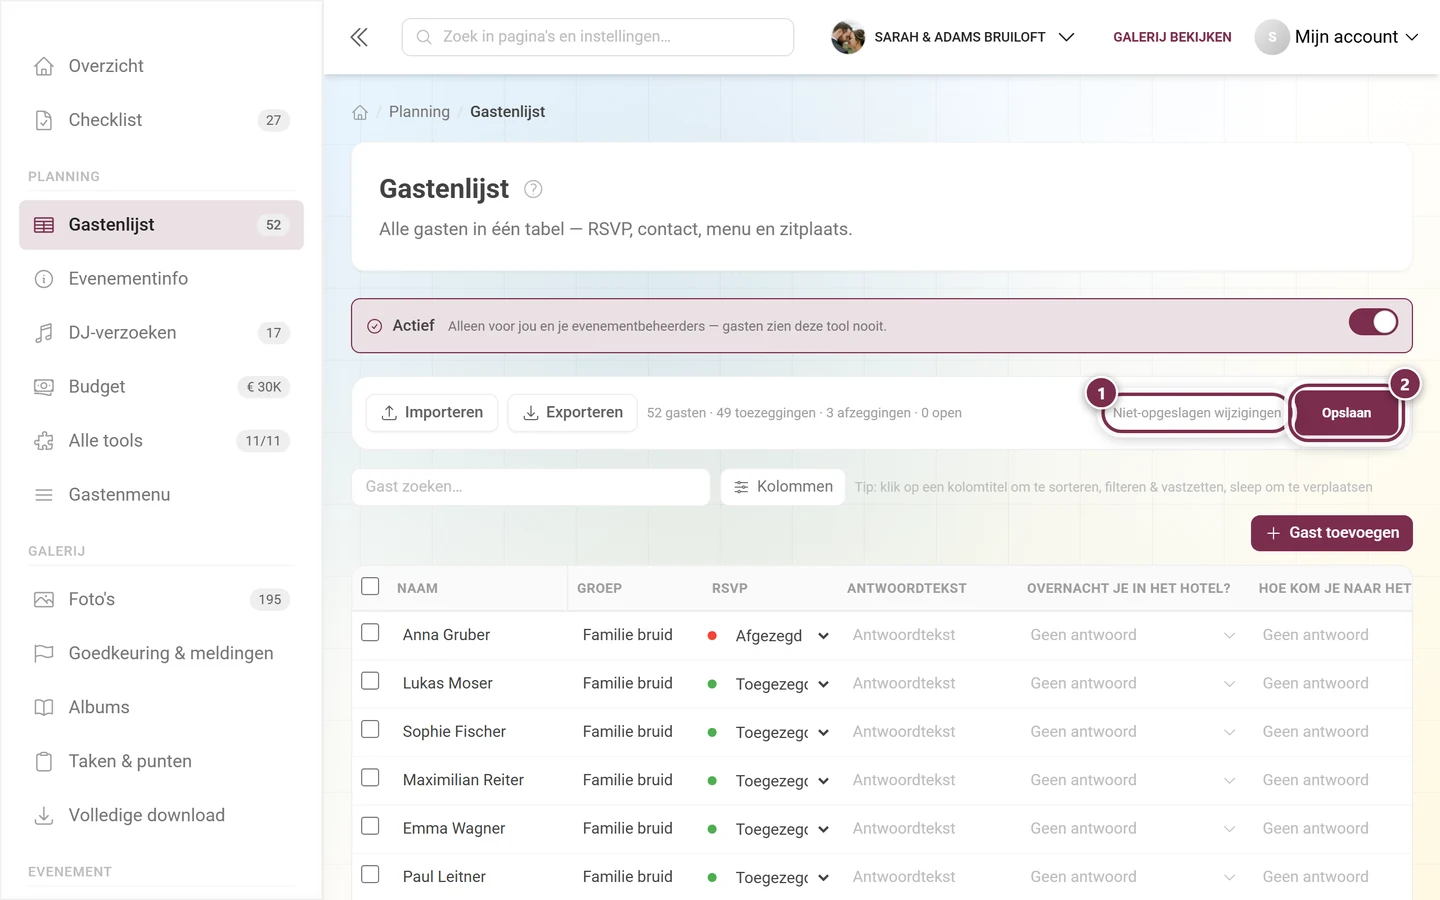The height and width of the screenshot is (900, 1440).
Task: Click the Volledige download arrow icon
Action: (x=44, y=816)
